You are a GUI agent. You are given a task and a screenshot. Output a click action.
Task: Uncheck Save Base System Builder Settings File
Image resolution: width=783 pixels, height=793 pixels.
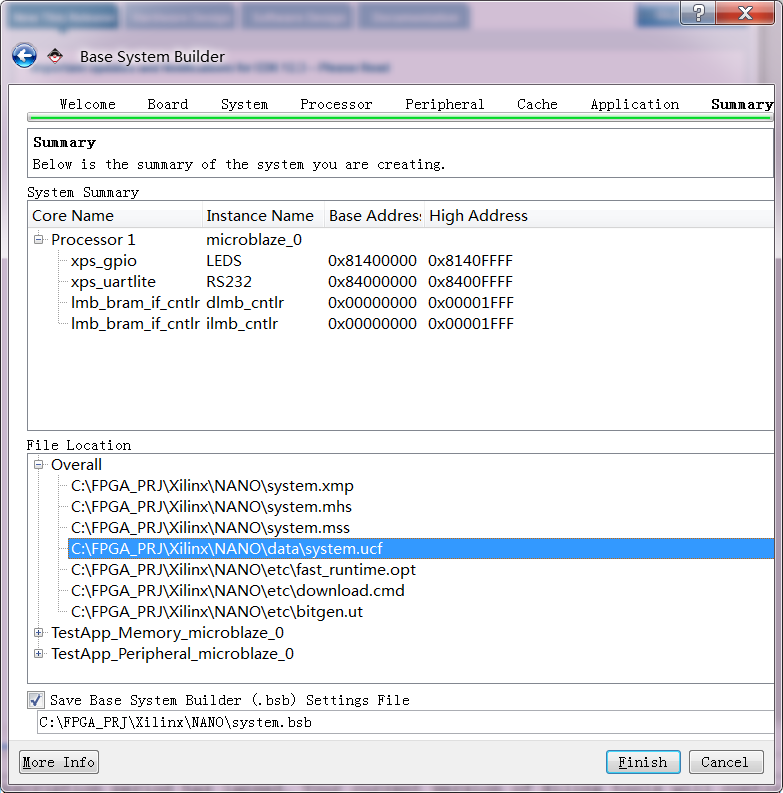click(x=36, y=700)
